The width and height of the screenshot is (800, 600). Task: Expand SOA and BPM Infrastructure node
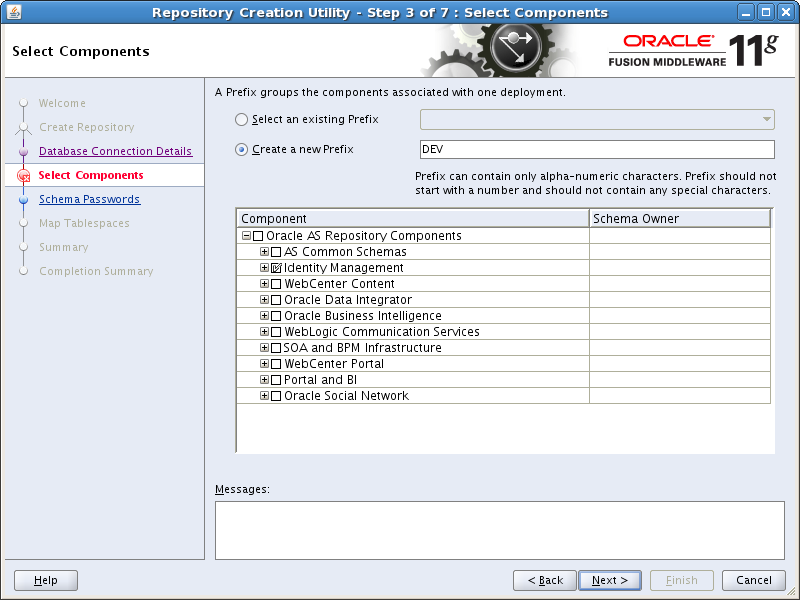(264, 347)
